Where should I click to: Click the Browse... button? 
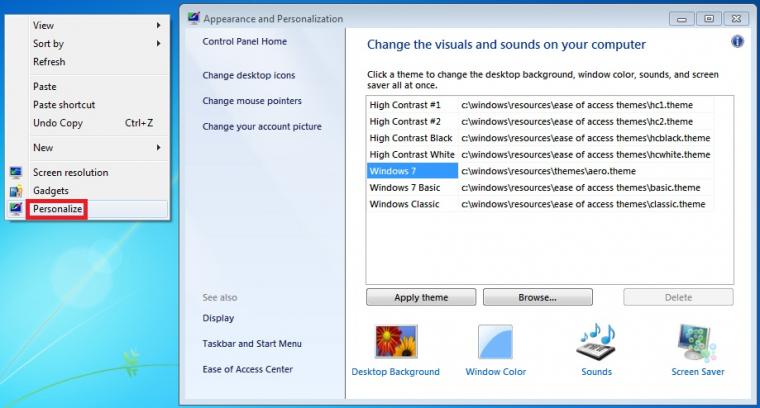[x=538, y=298]
